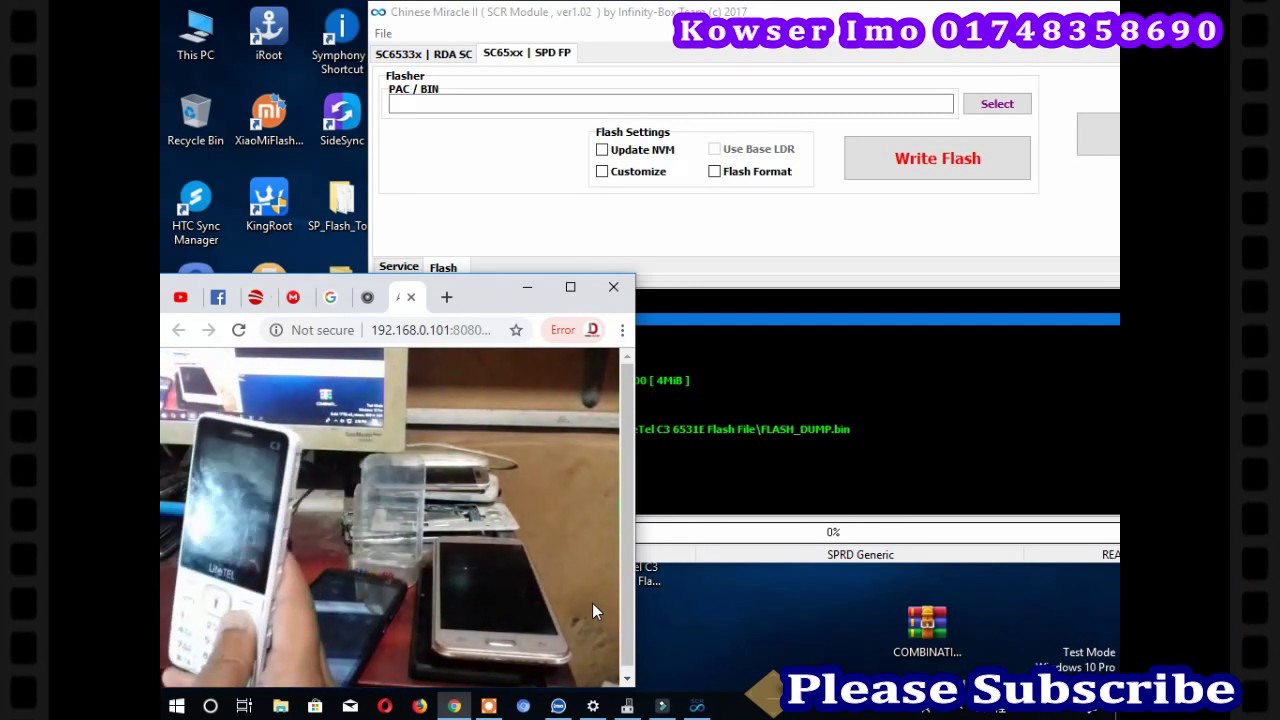Viewport: 1280px width, 720px height.
Task: Click the SPRD Generic status cell
Action: pos(860,555)
